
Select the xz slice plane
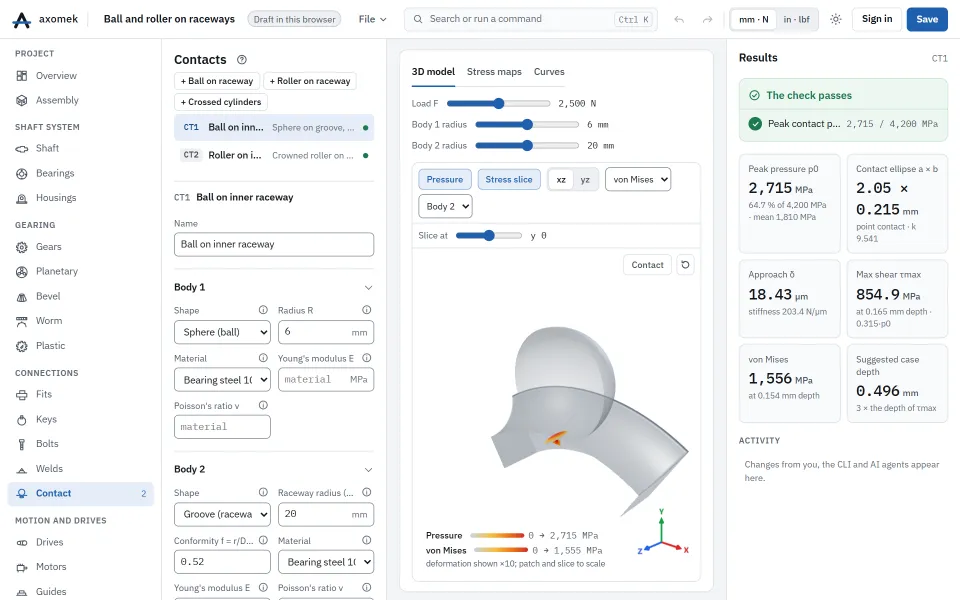tap(561, 179)
